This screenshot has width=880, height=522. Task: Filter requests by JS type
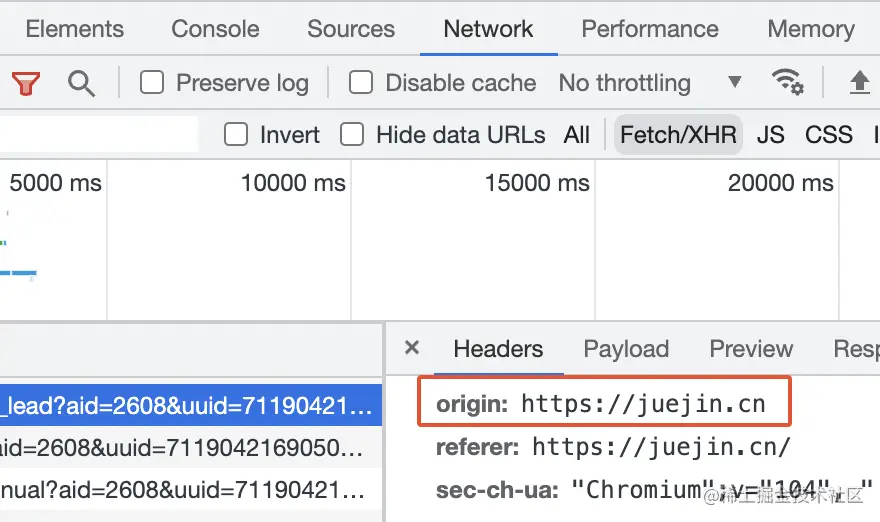tap(770, 135)
